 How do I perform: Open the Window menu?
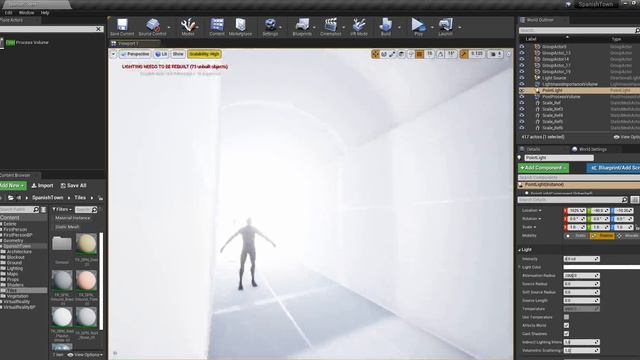click(x=27, y=13)
